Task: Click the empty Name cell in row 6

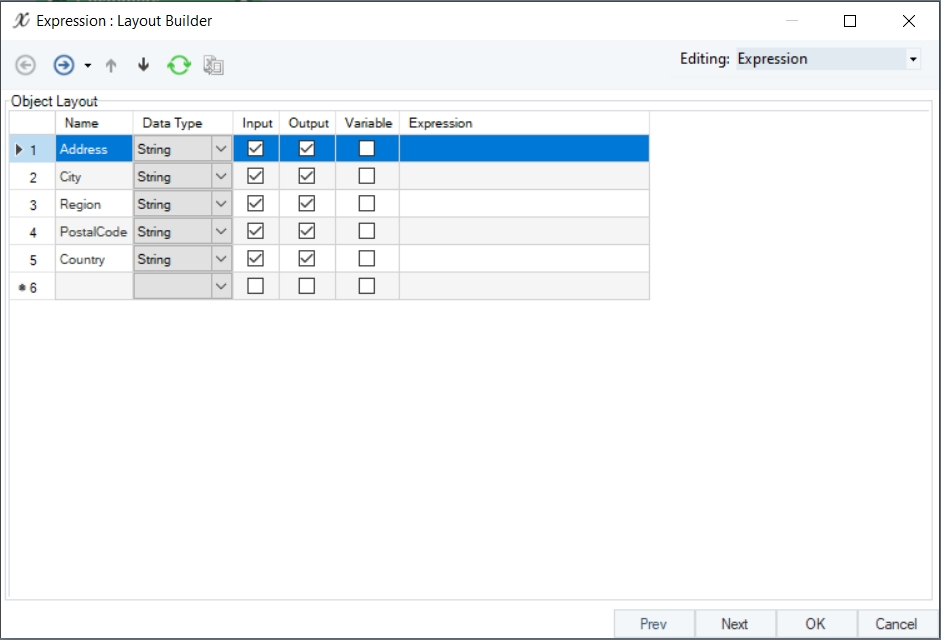Action: (x=93, y=286)
